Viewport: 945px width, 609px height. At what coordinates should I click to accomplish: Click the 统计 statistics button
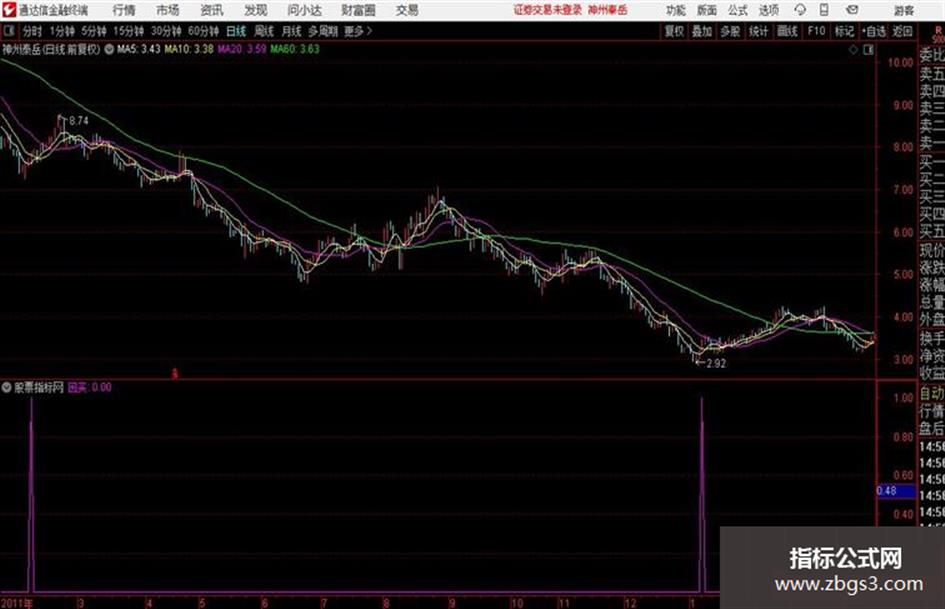tap(758, 31)
